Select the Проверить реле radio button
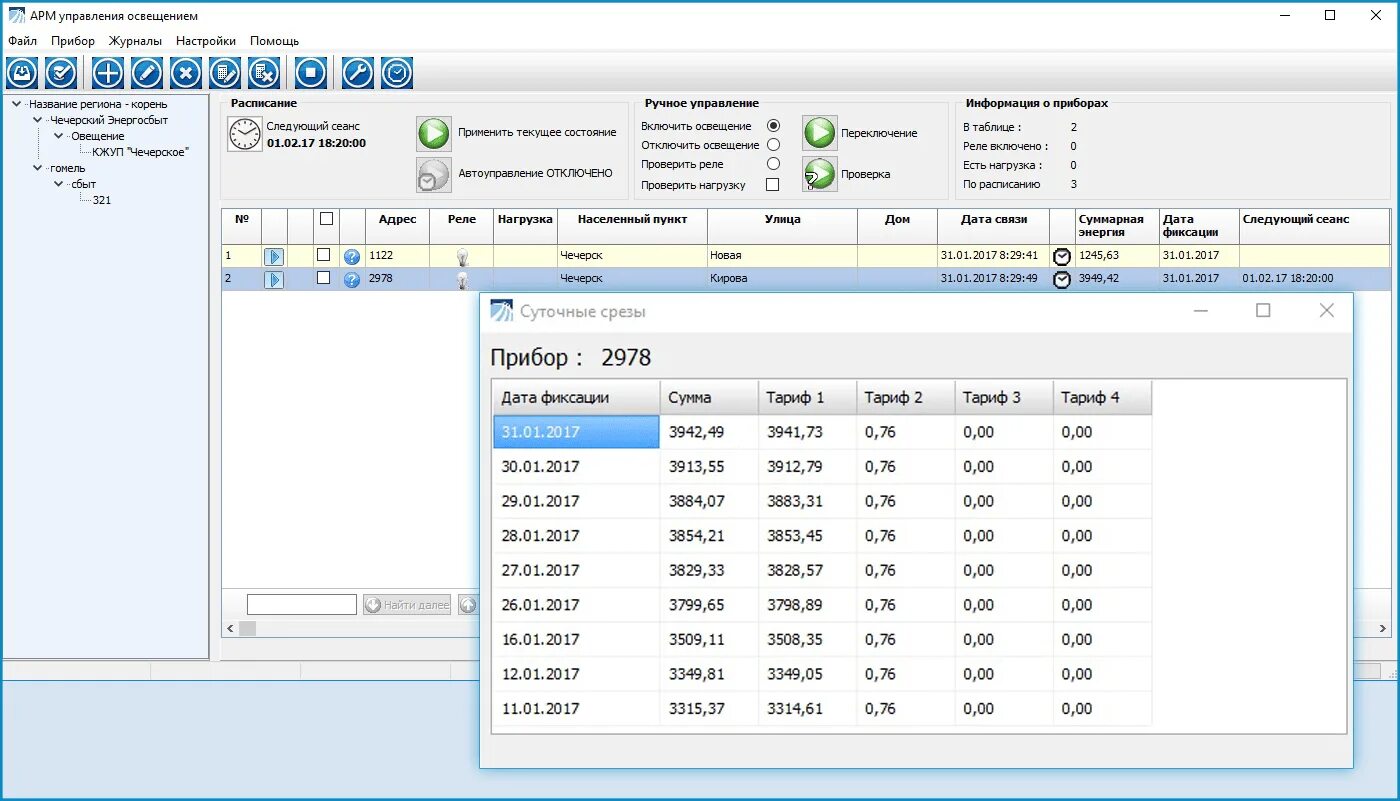This screenshot has width=1400, height=801. (x=773, y=163)
